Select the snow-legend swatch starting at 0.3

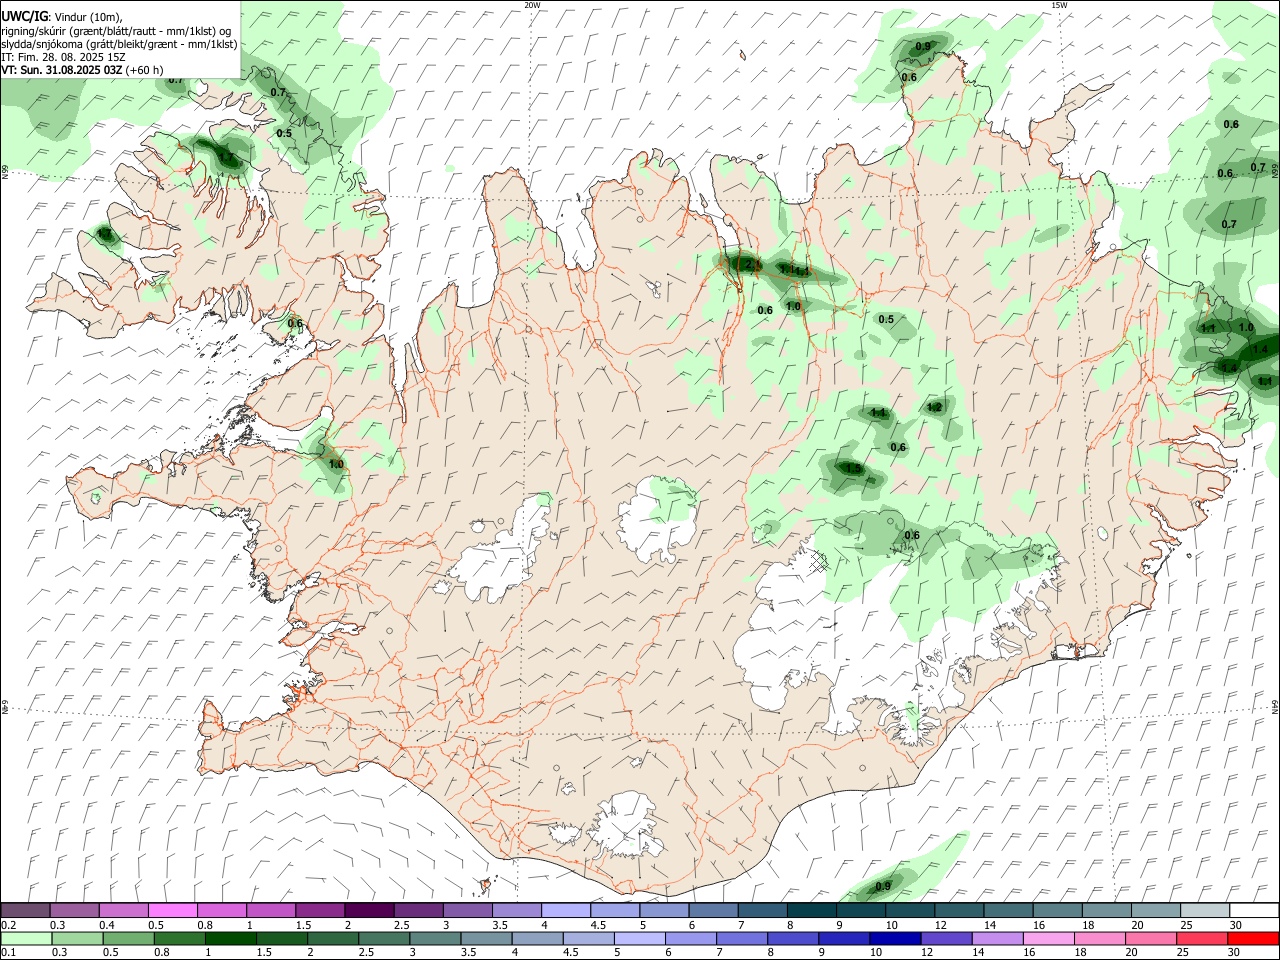74,911
